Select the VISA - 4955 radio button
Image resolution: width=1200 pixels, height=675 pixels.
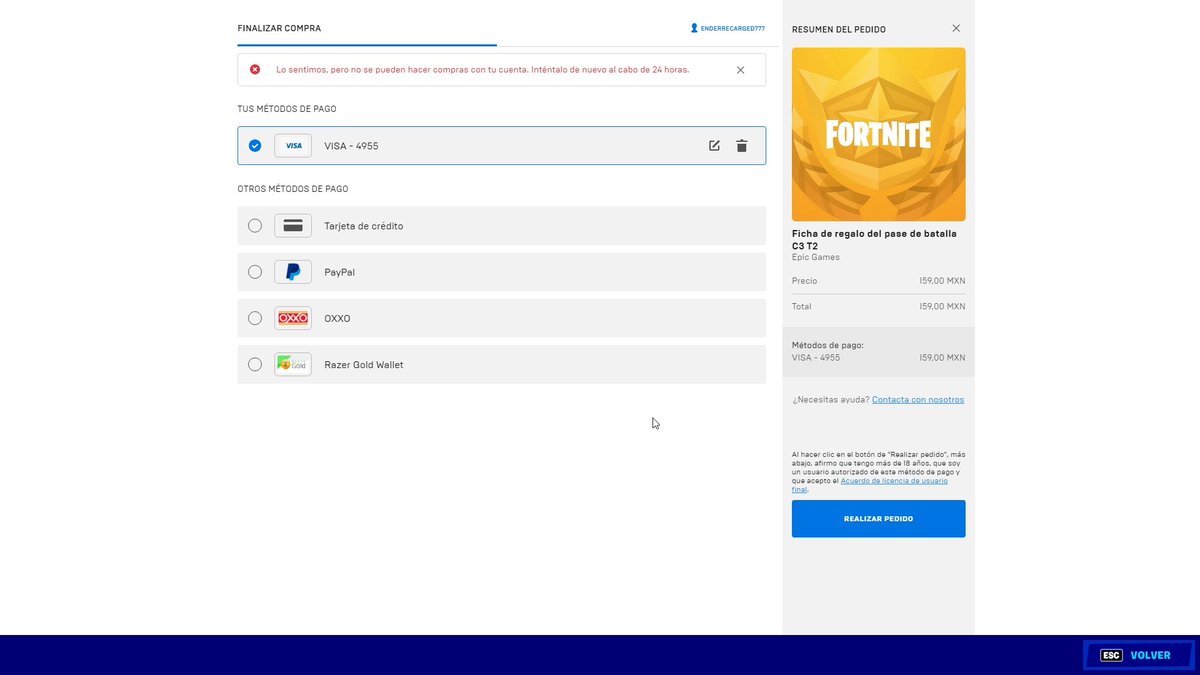(255, 146)
